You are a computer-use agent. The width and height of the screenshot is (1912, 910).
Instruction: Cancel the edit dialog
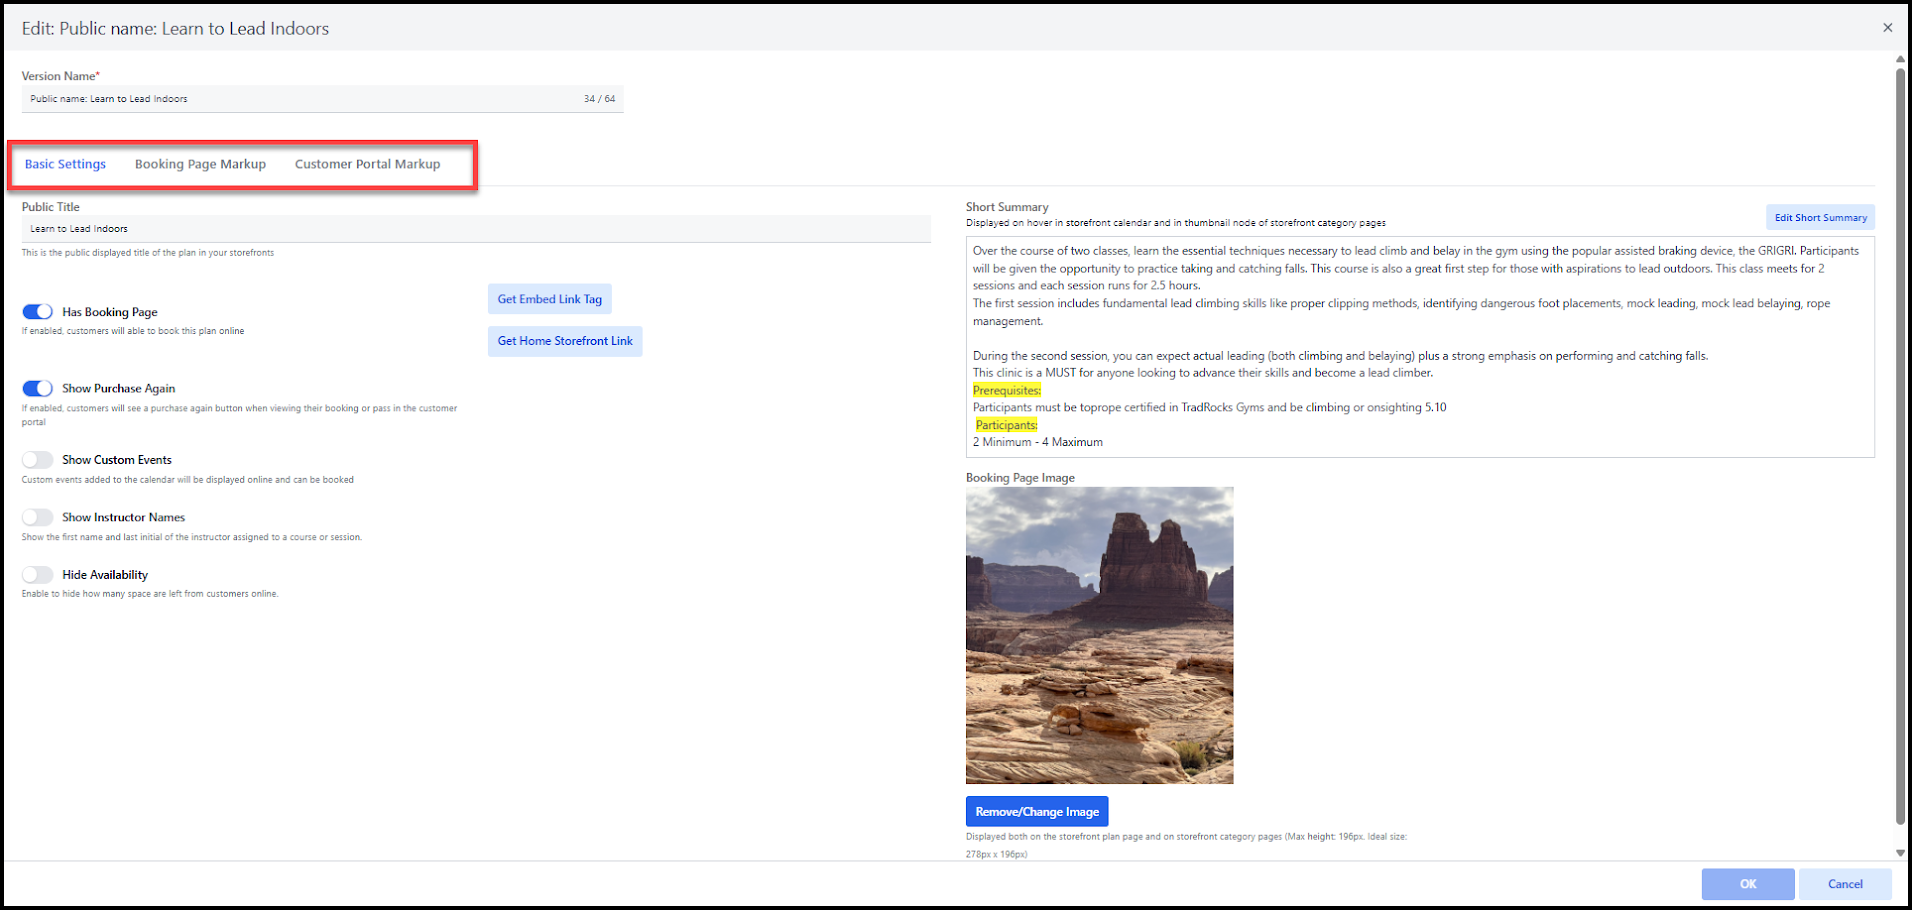1845,884
